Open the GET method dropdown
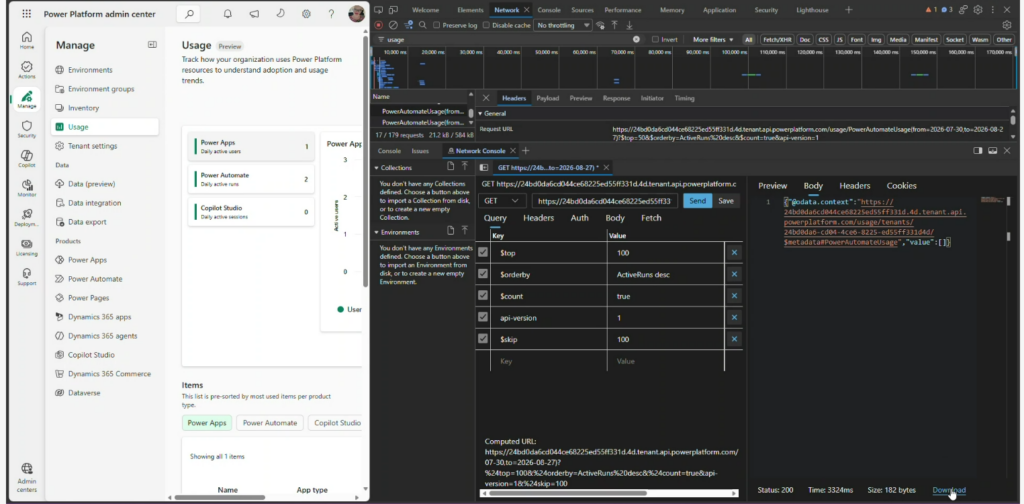Viewport: 1024px width, 504px height. click(502, 201)
